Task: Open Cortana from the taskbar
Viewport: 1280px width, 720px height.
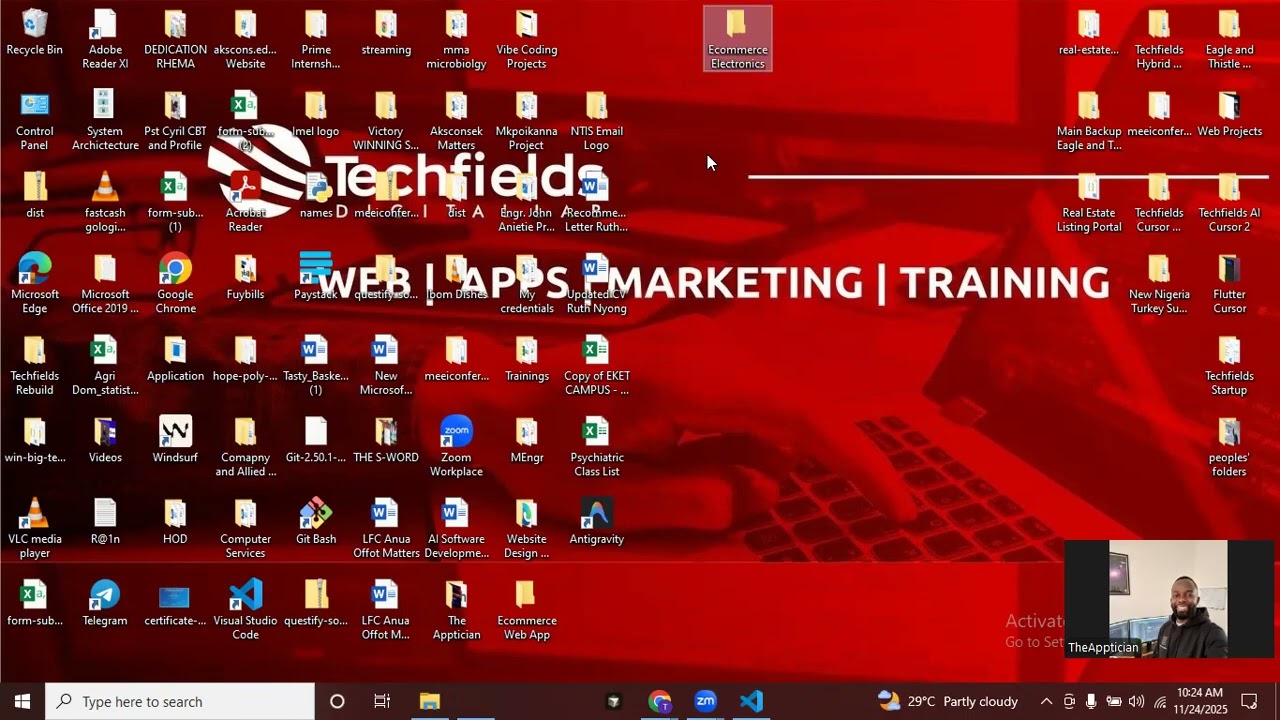Action: [337, 701]
